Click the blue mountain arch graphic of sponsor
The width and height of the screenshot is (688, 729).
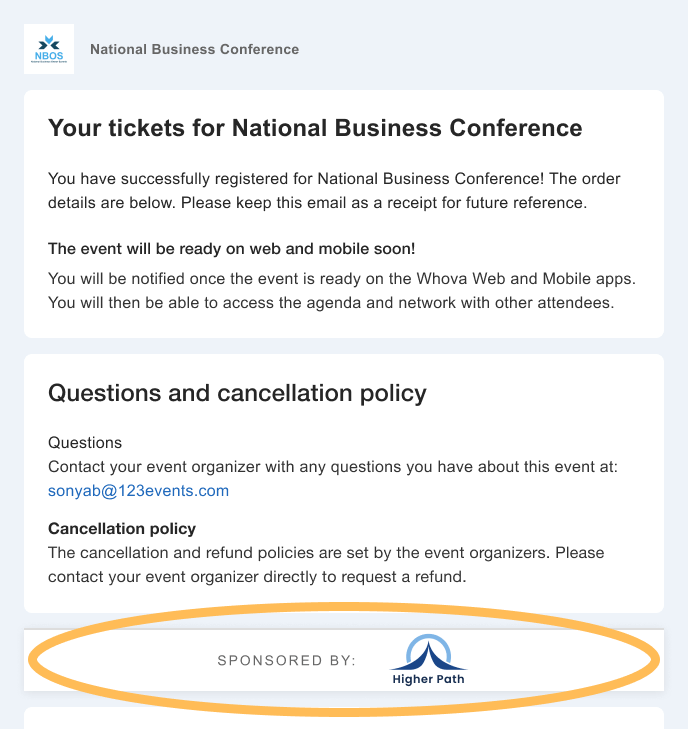(x=428, y=652)
